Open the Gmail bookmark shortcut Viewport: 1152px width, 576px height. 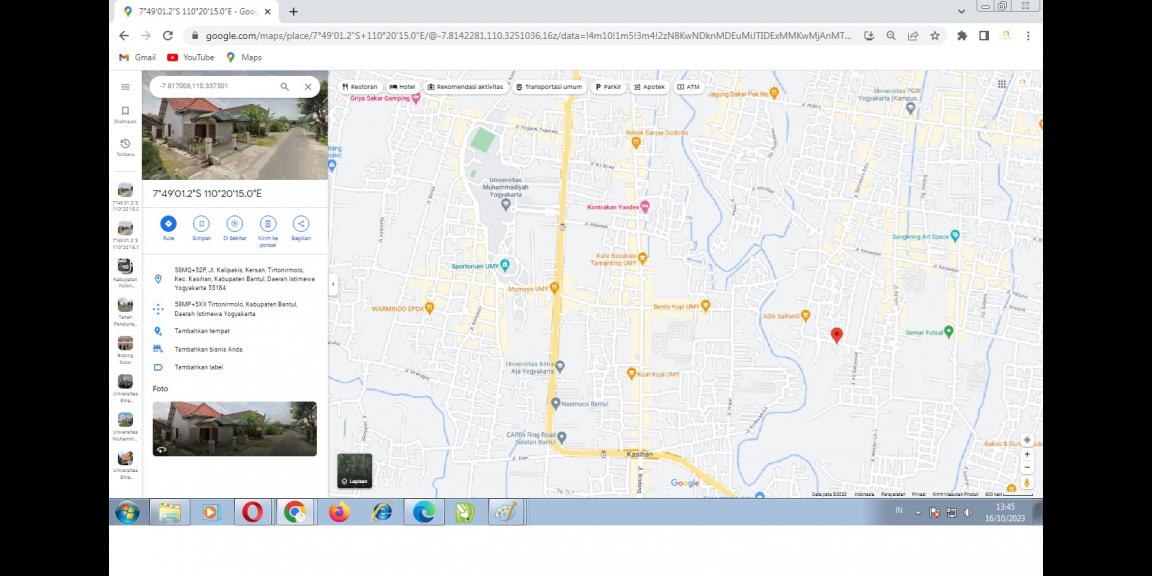[137, 57]
